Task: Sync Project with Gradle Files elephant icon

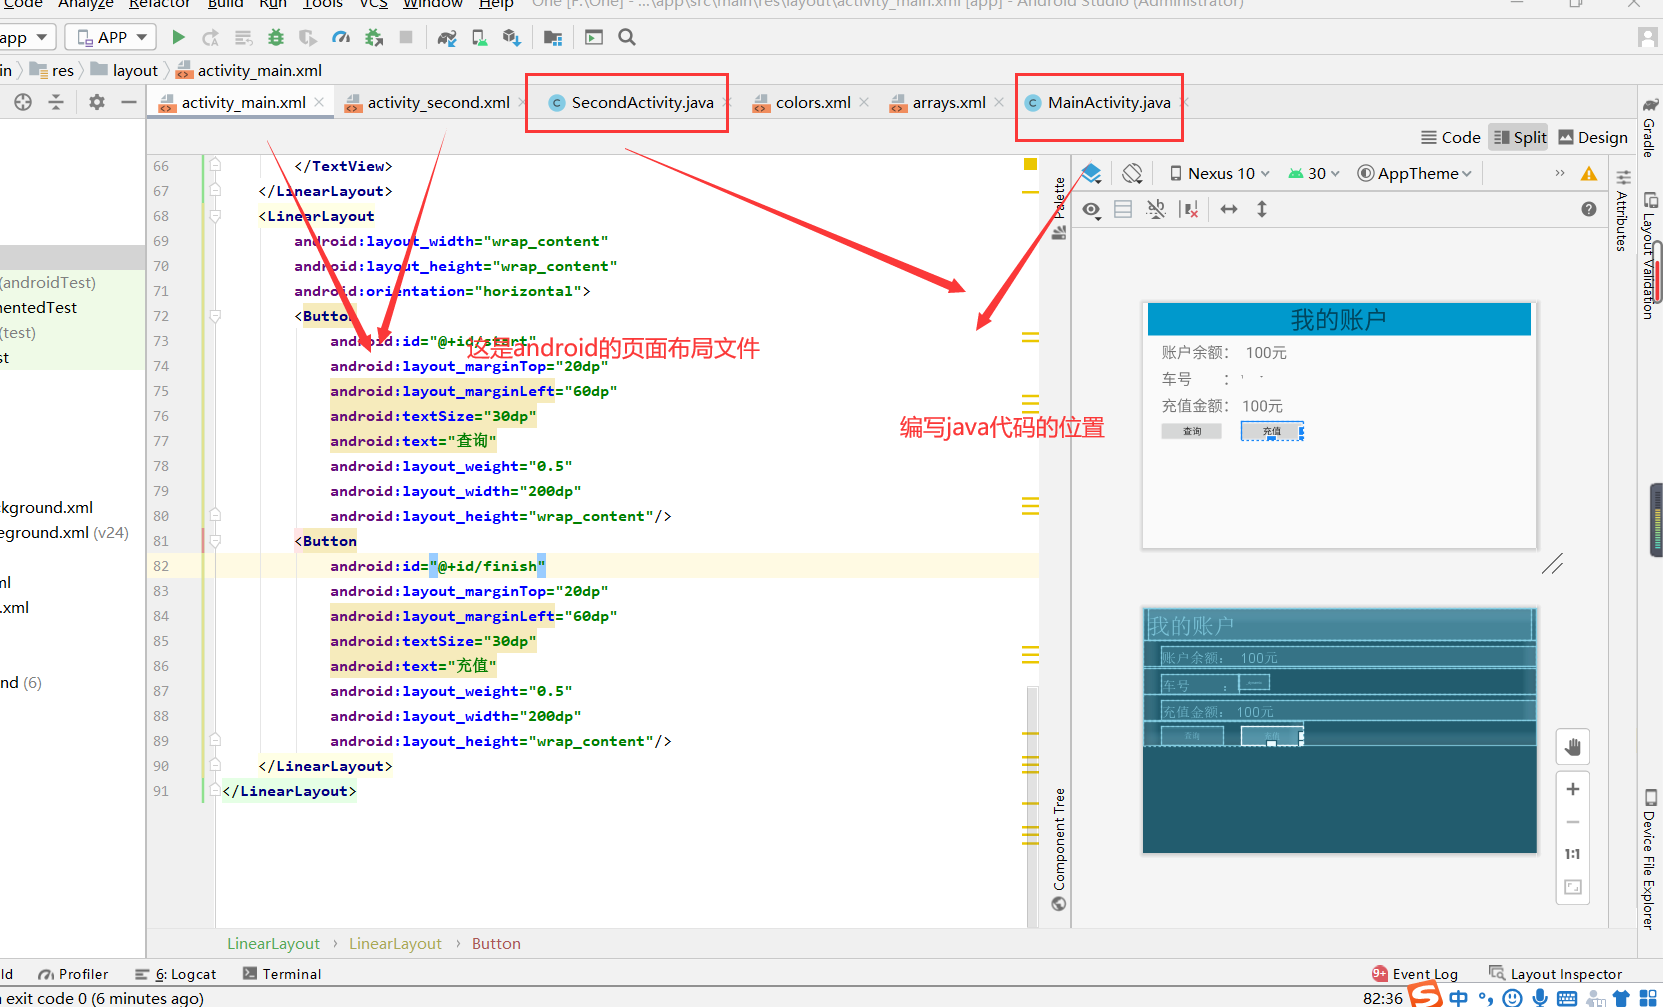Action: point(447,37)
